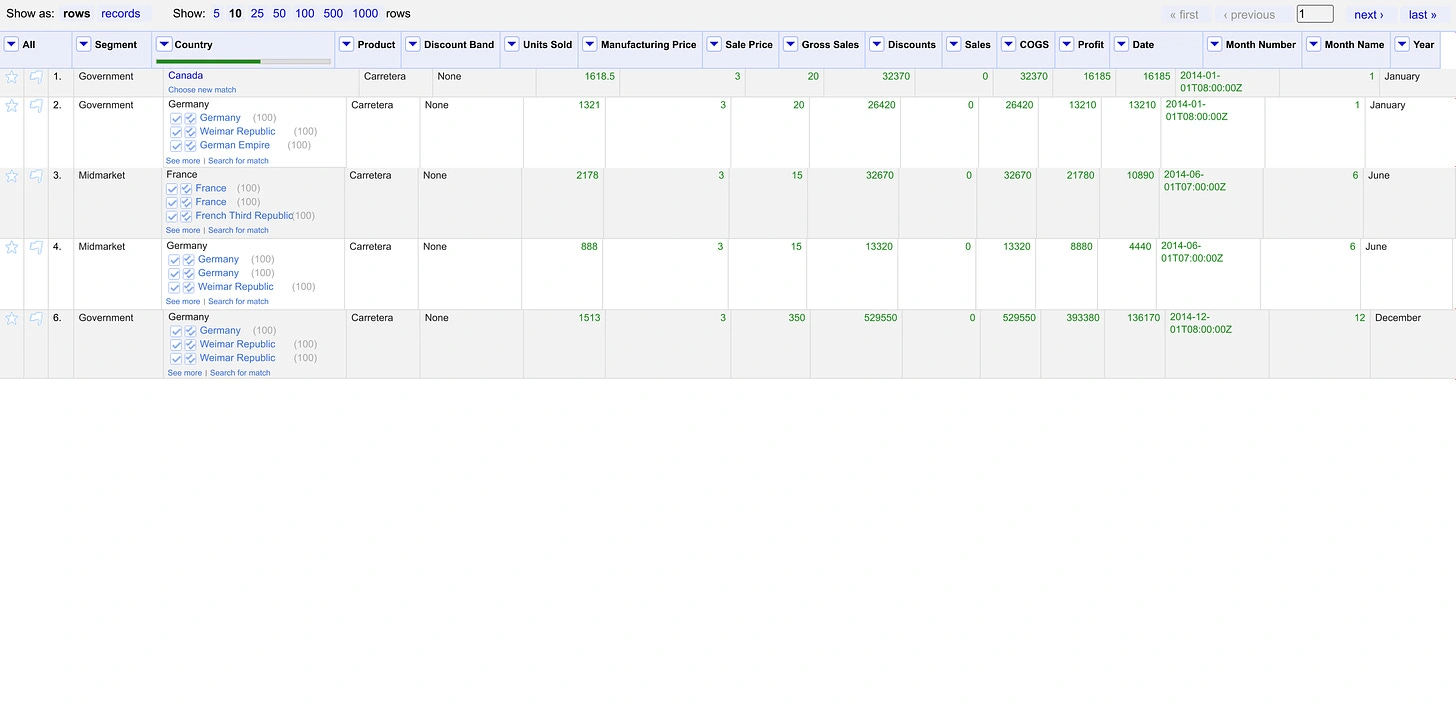Open the matched Canada entity link

point(185,76)
